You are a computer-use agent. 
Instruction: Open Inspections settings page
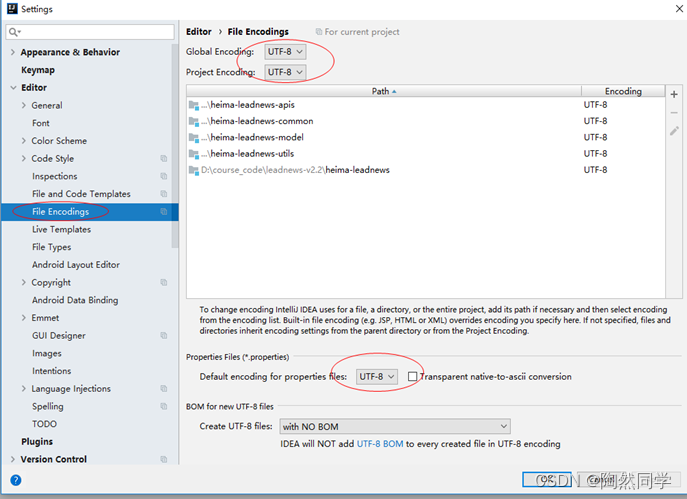[x=54, y=176]
